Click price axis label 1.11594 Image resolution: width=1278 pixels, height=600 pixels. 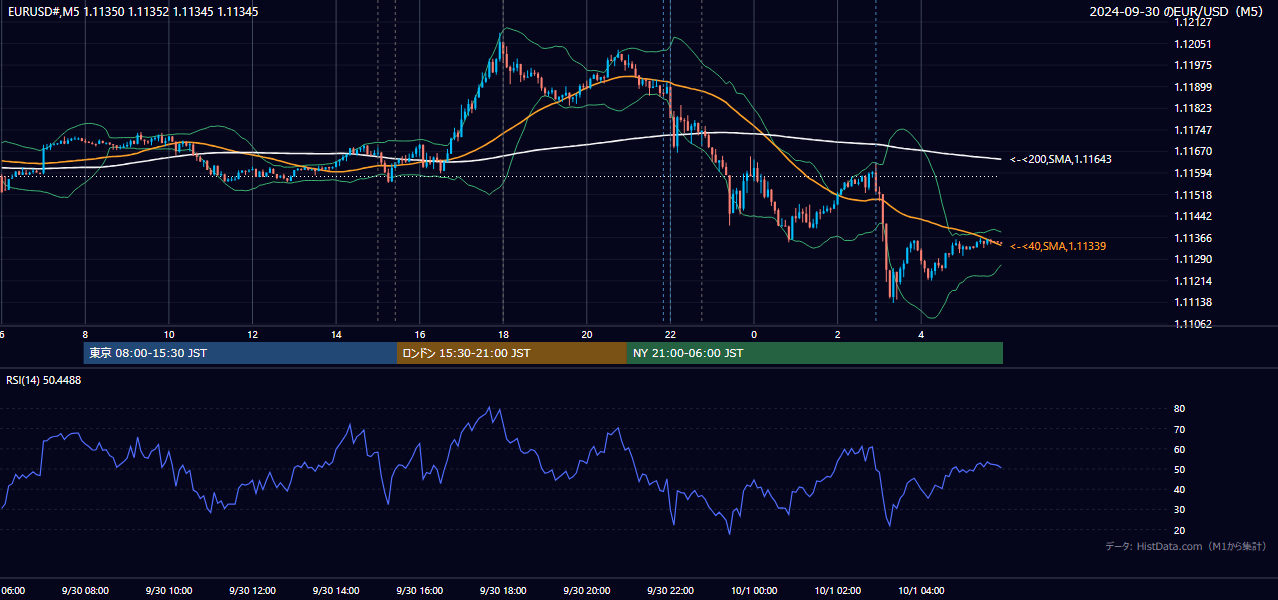coord(1193,173)
